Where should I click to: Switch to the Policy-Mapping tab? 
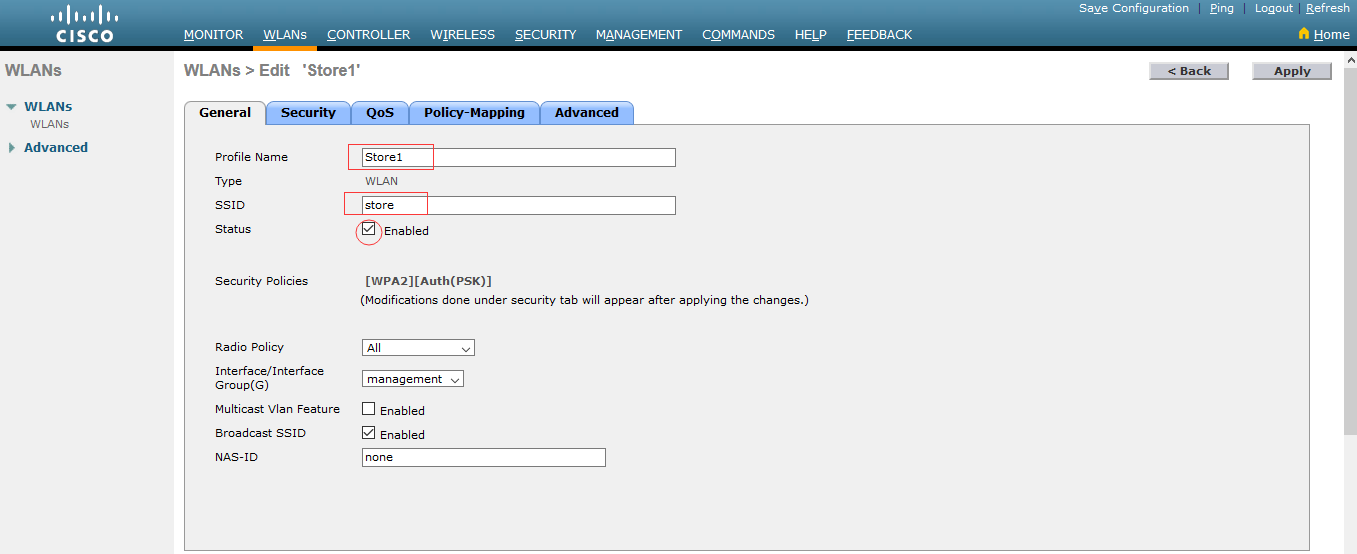point(474,113)
